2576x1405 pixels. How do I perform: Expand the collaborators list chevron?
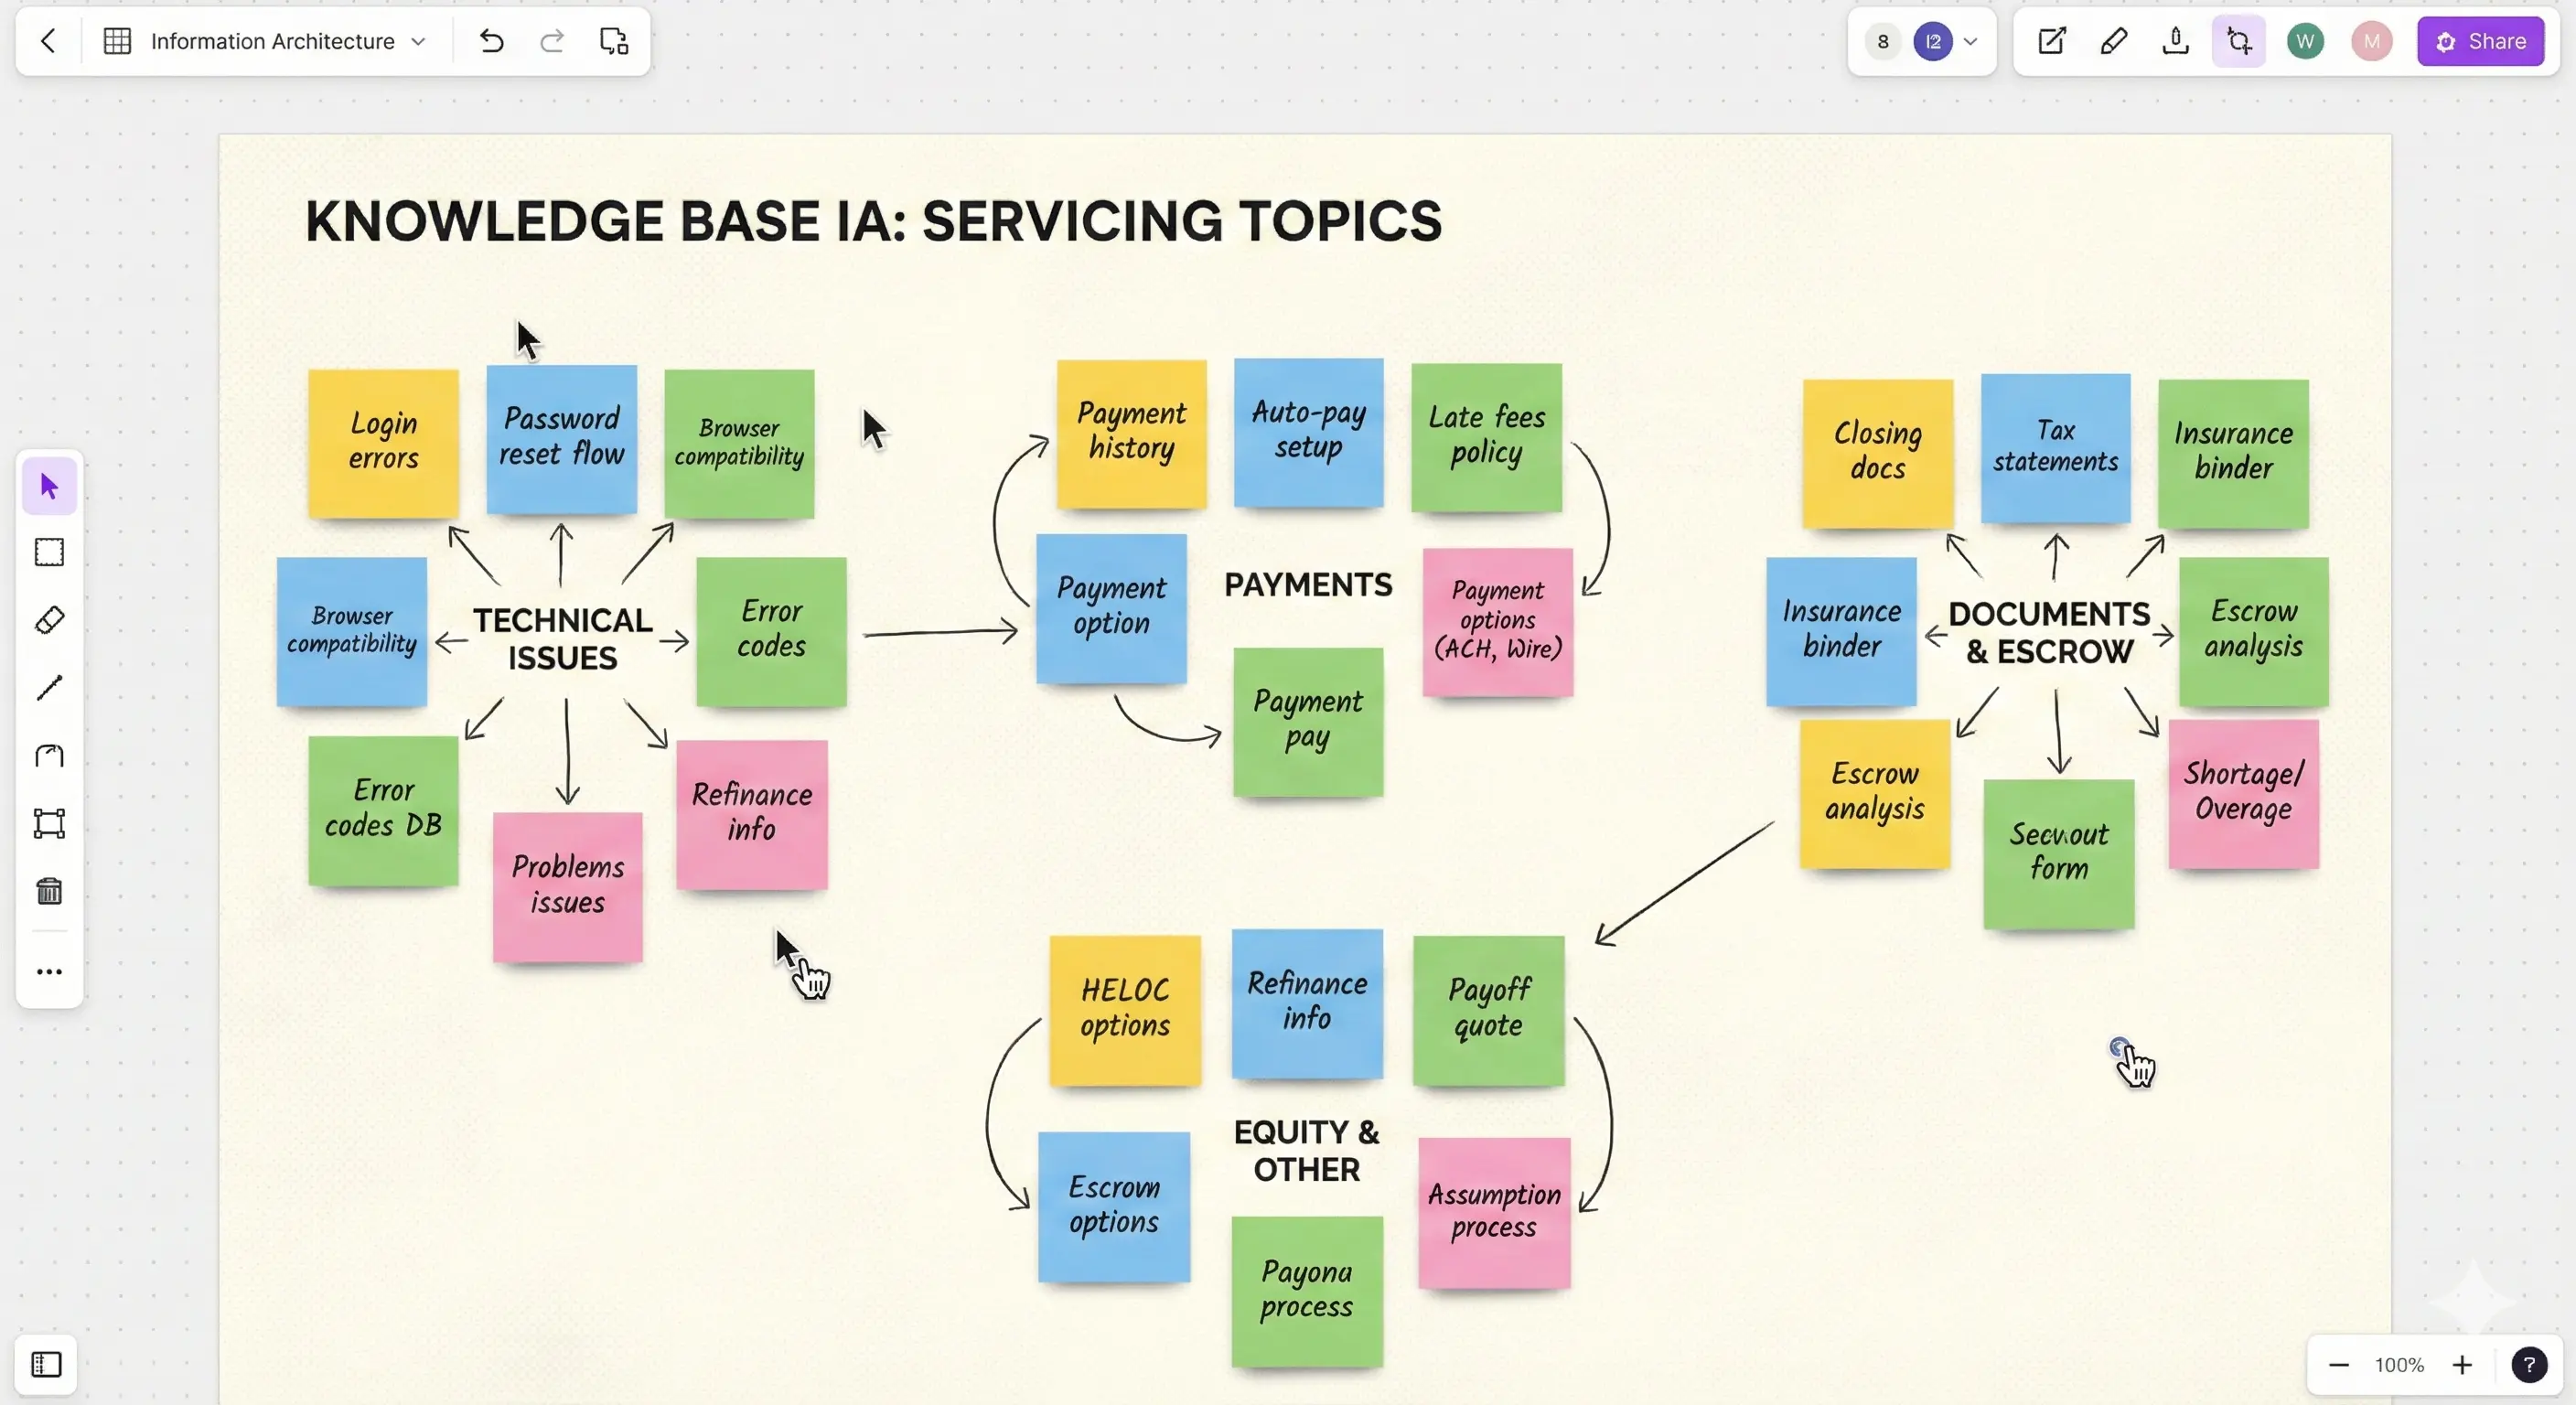tap(1970, 41)
